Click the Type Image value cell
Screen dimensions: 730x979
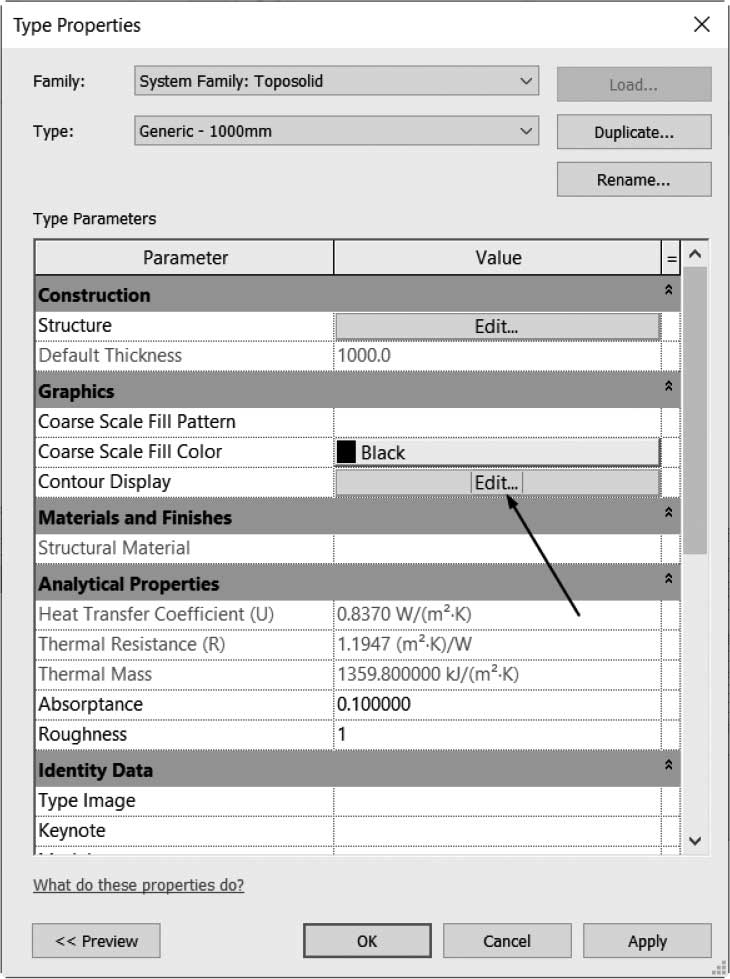[498, 800]
